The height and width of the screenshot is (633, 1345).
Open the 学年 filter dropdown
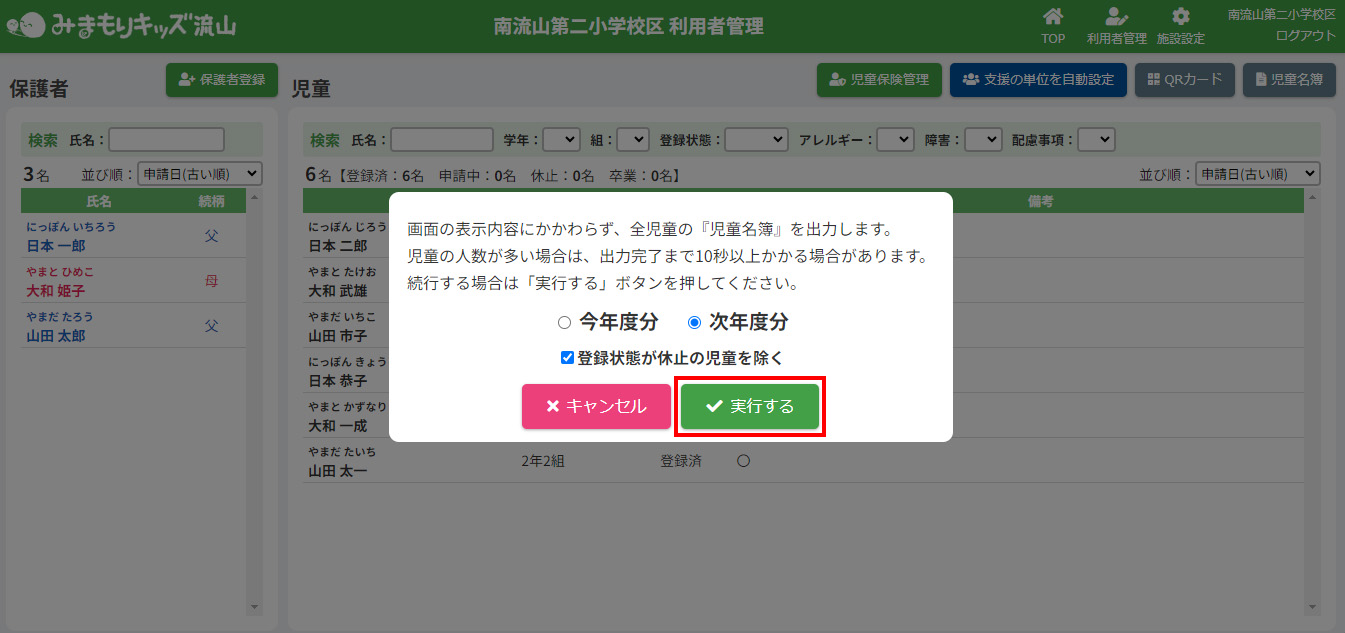pos(560,140)
